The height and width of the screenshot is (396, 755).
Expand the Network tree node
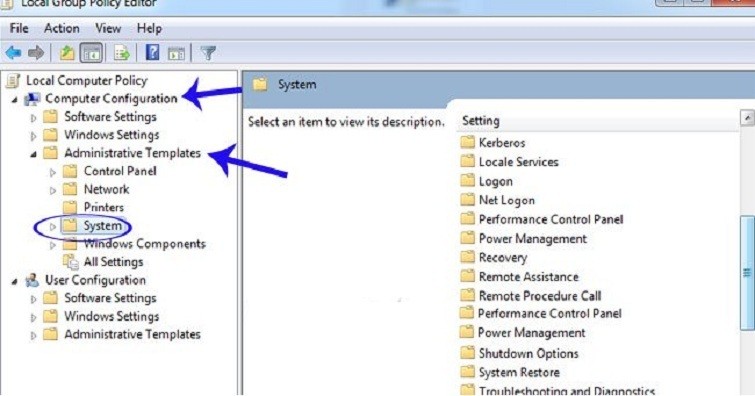tap(53, 190)
